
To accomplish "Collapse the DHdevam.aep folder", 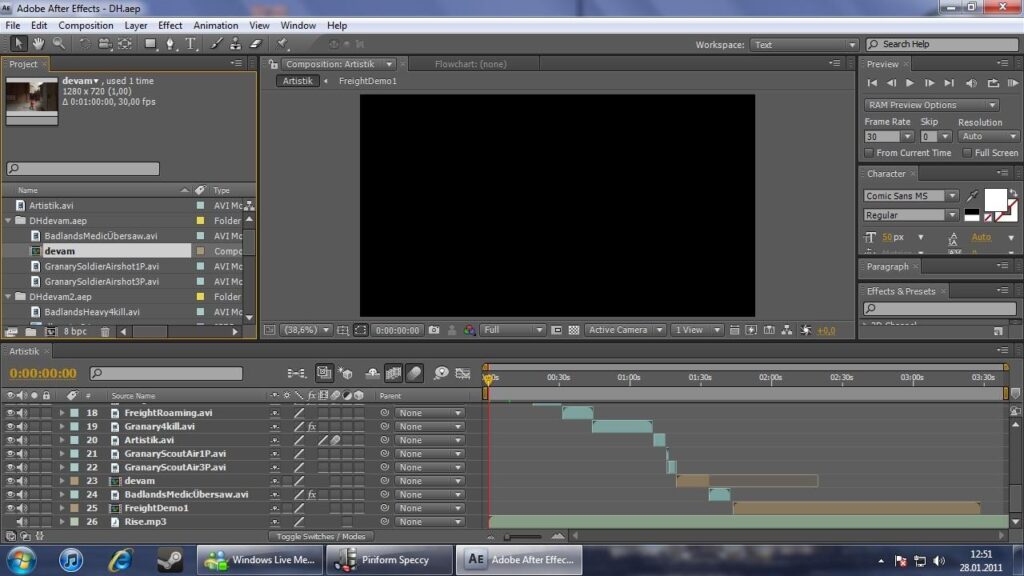I will tap(8, 221).
